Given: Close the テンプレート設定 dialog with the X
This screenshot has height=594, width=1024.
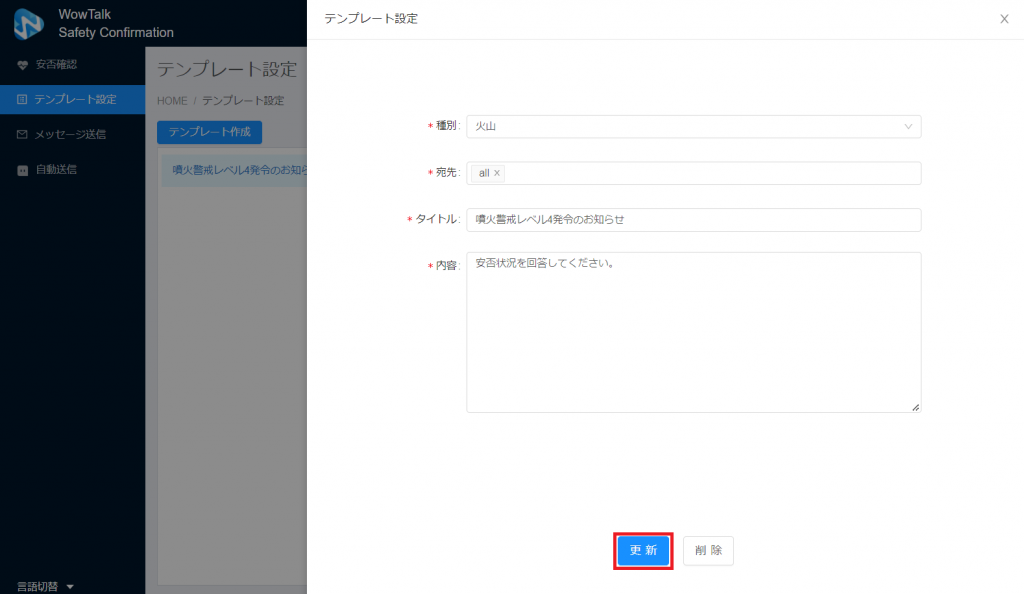Looking at the screenshot, I should (1004, 19).
